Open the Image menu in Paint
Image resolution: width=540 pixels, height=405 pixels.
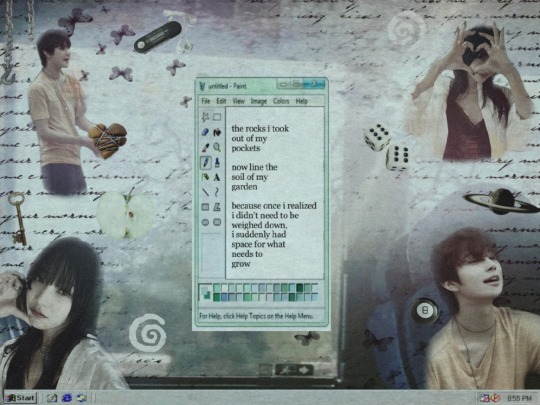[259, 101]
